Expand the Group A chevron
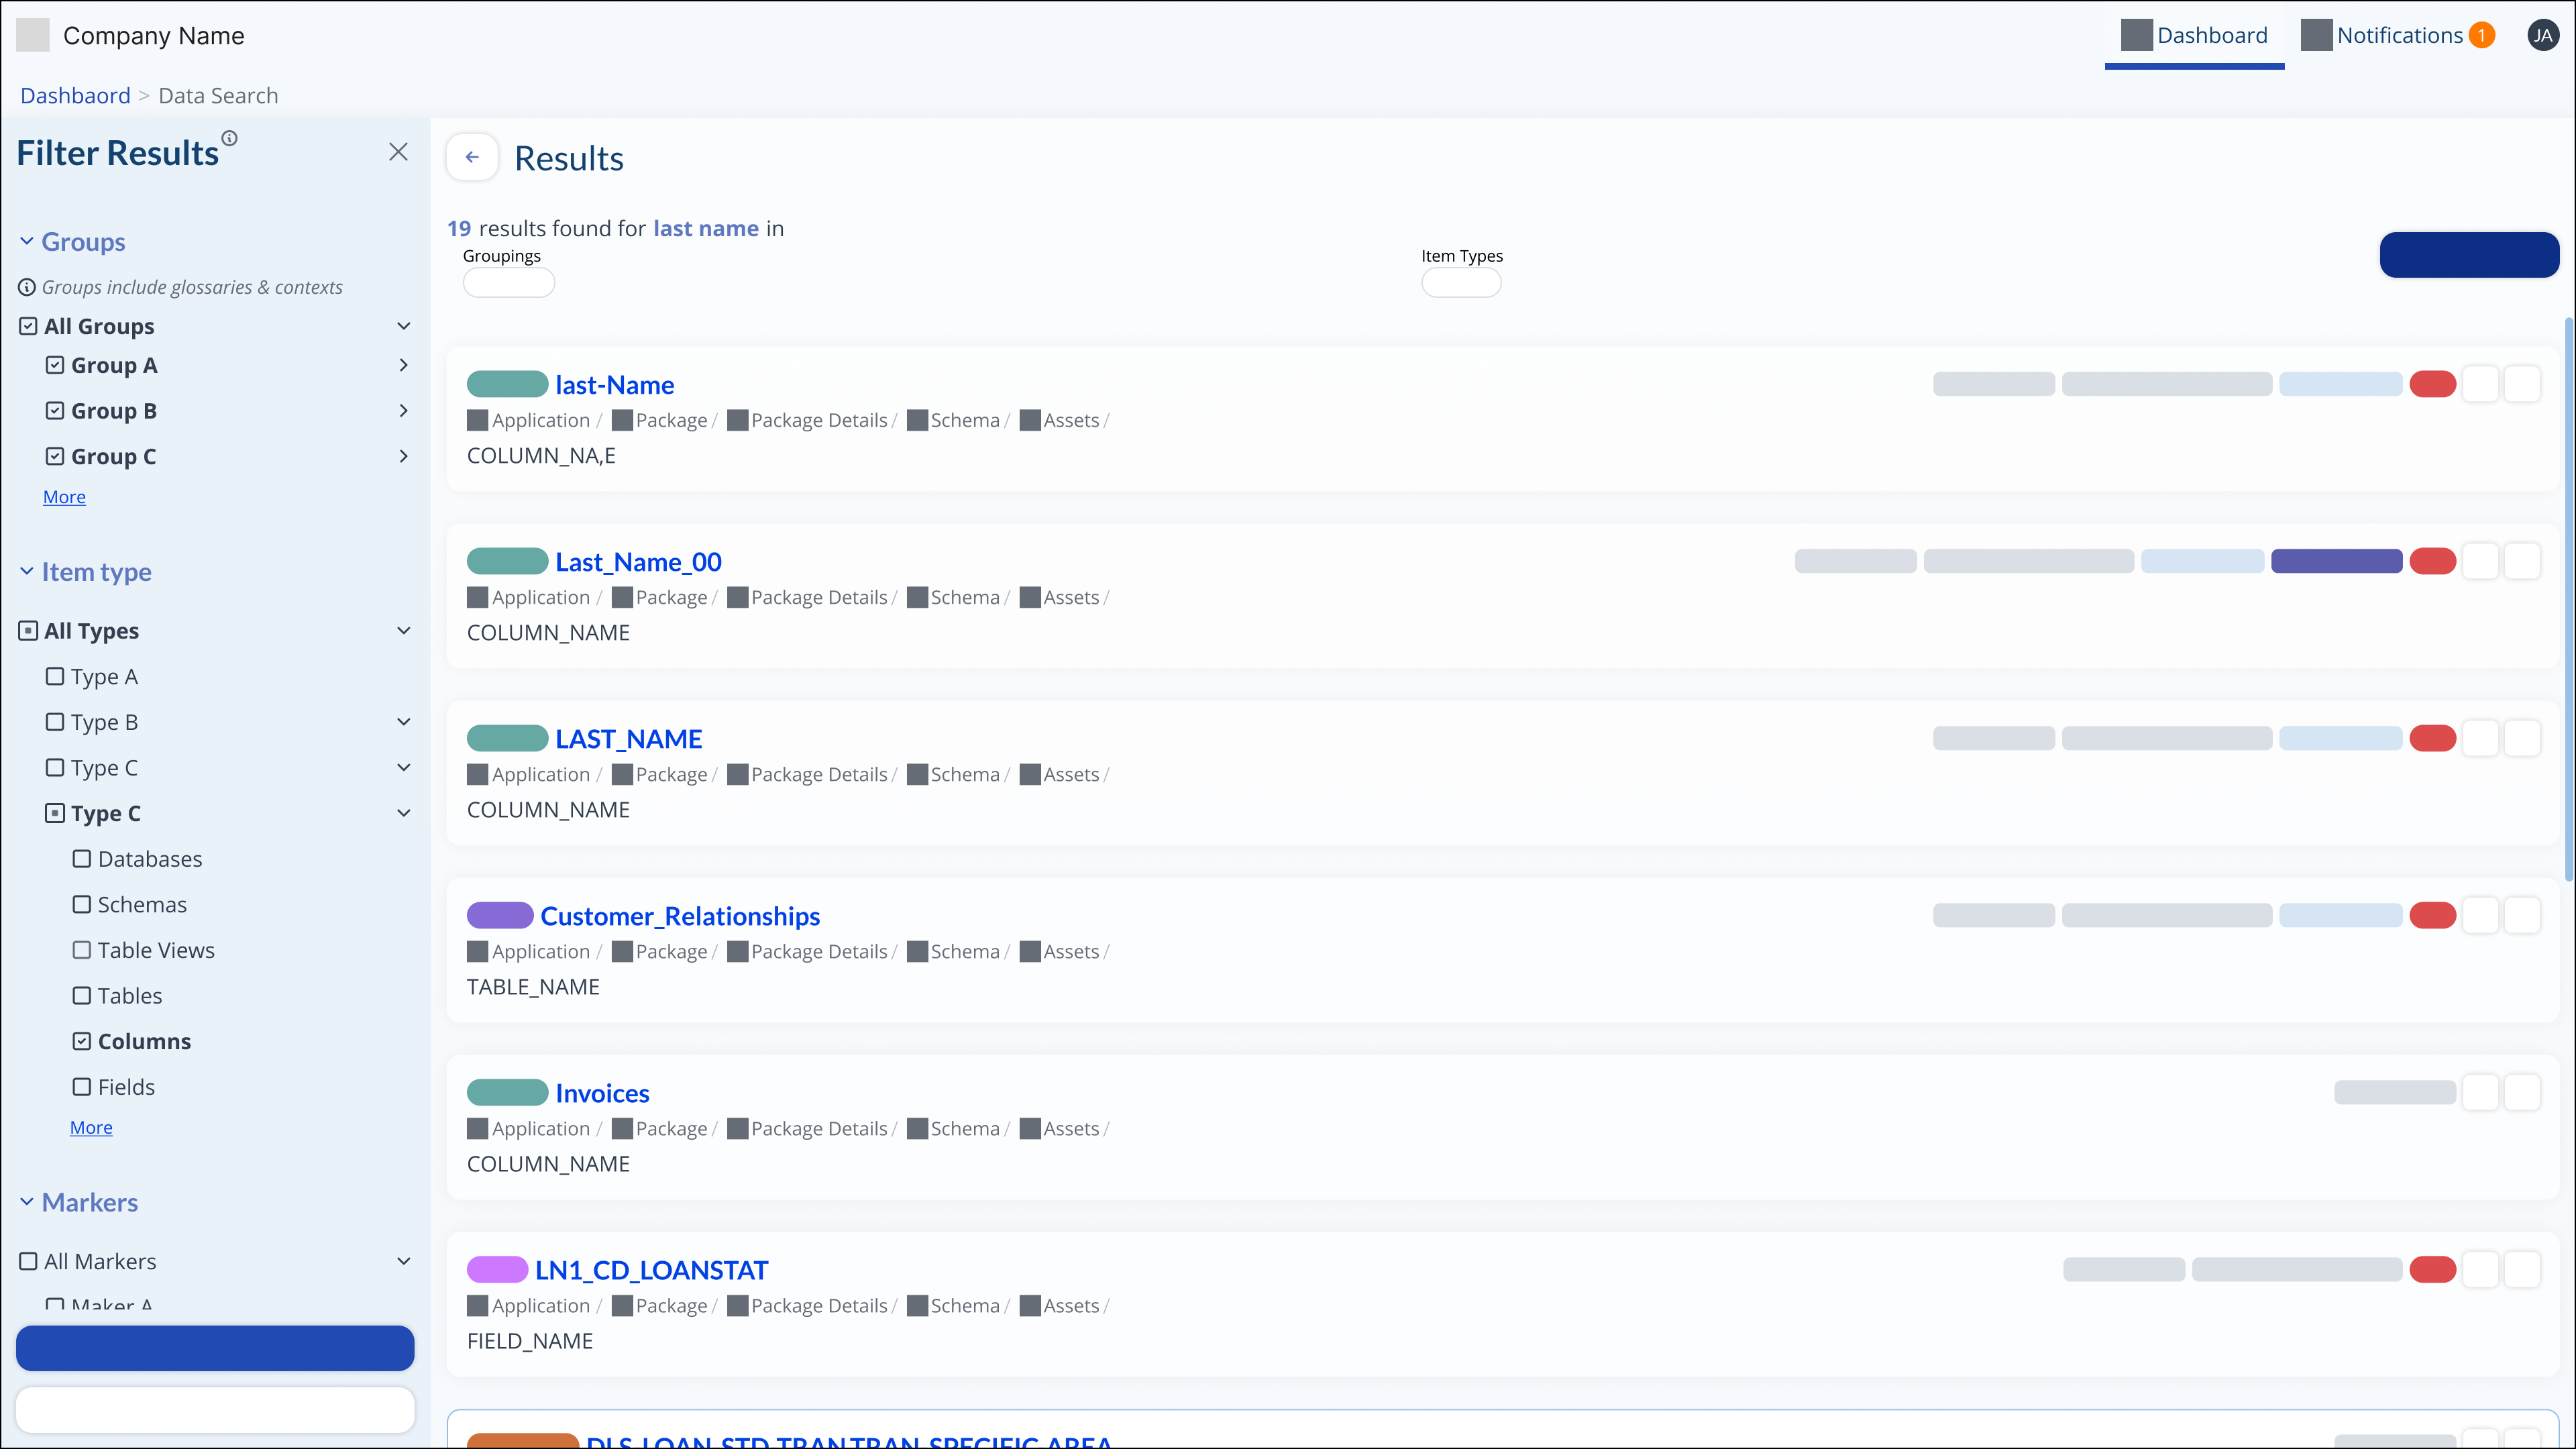 pyautogui.click(x=403, y=365)
